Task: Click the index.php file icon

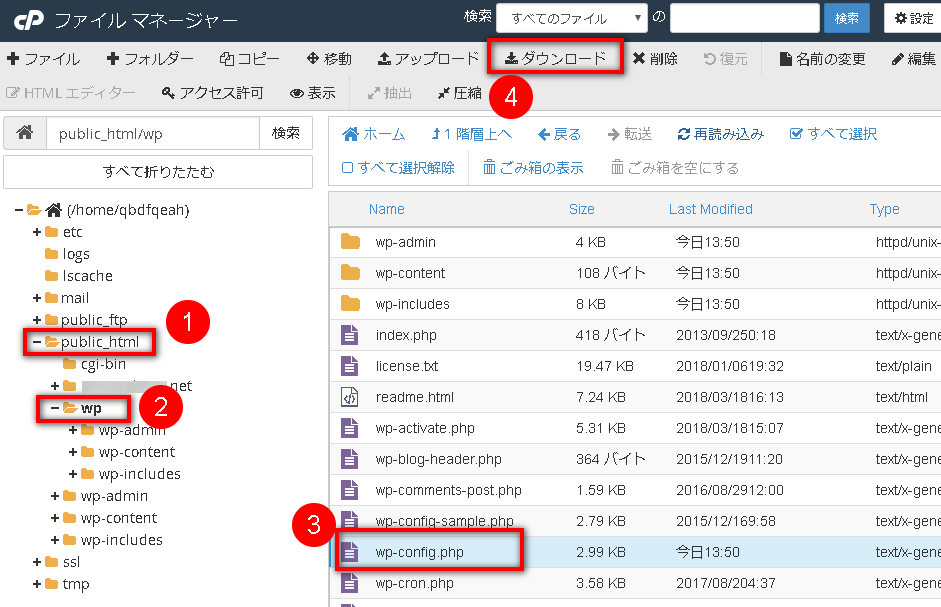Action: click(x=349, y=335)
